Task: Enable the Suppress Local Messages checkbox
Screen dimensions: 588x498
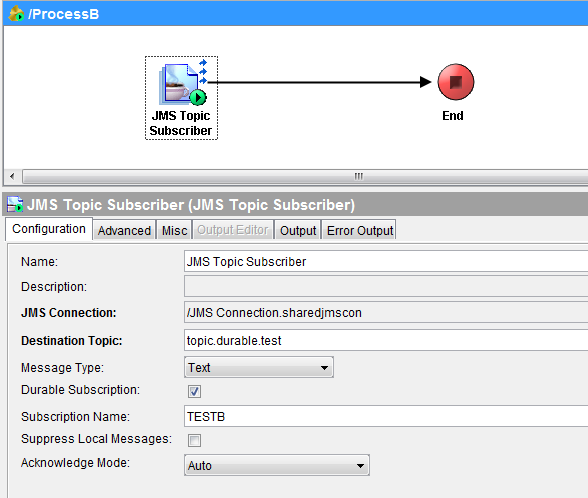Action: [194, 440]
